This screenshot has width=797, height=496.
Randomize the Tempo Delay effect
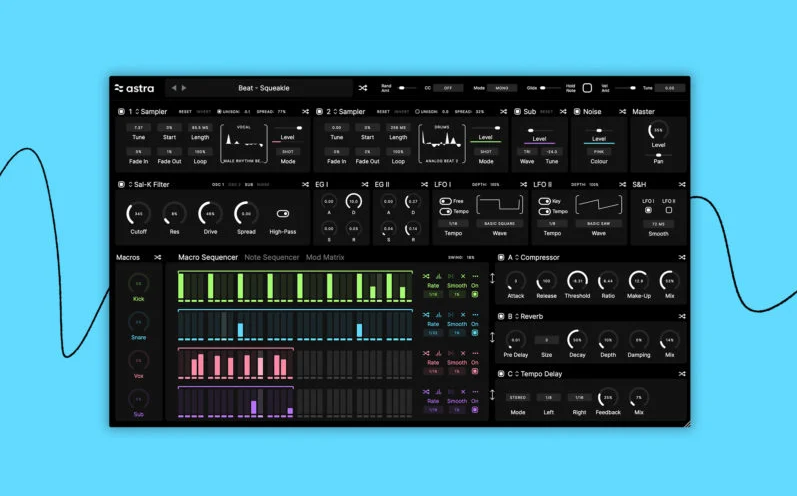[682, 374]
